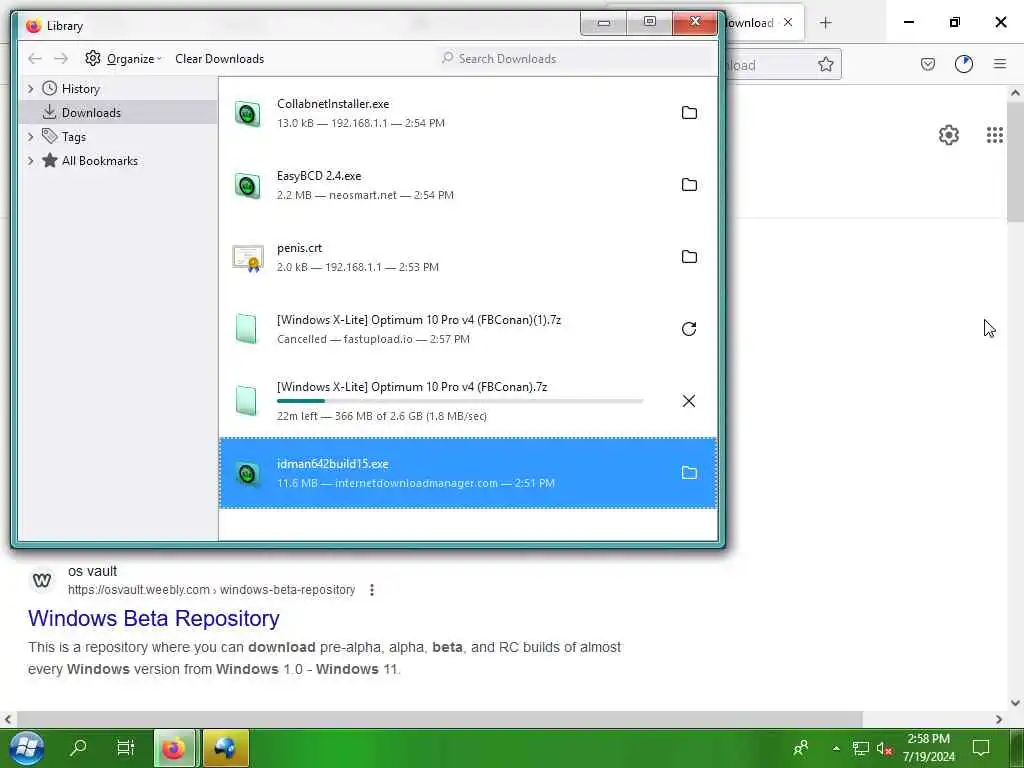Open containing folder for penis.crt
Screen dimensions: 1024x768
[689, 257]
